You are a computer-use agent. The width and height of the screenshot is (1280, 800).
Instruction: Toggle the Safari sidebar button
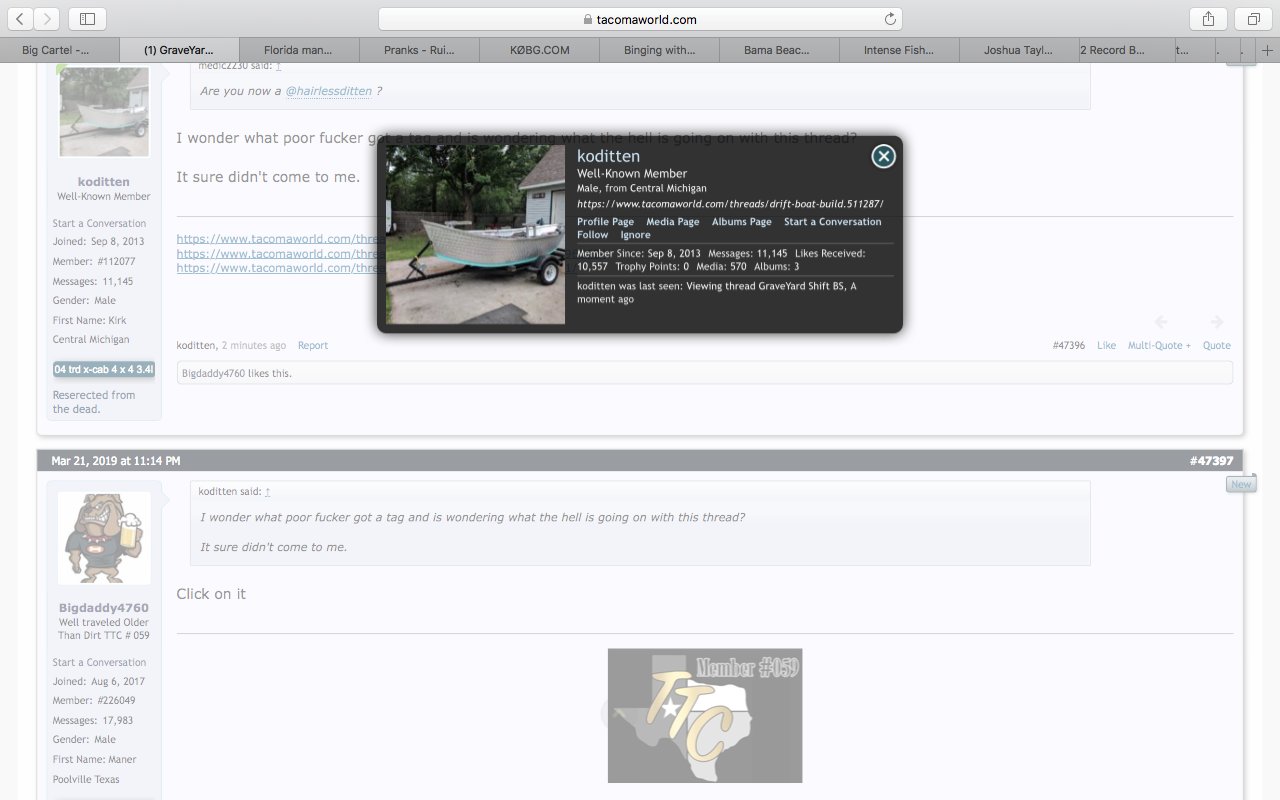tap(87, 19)
